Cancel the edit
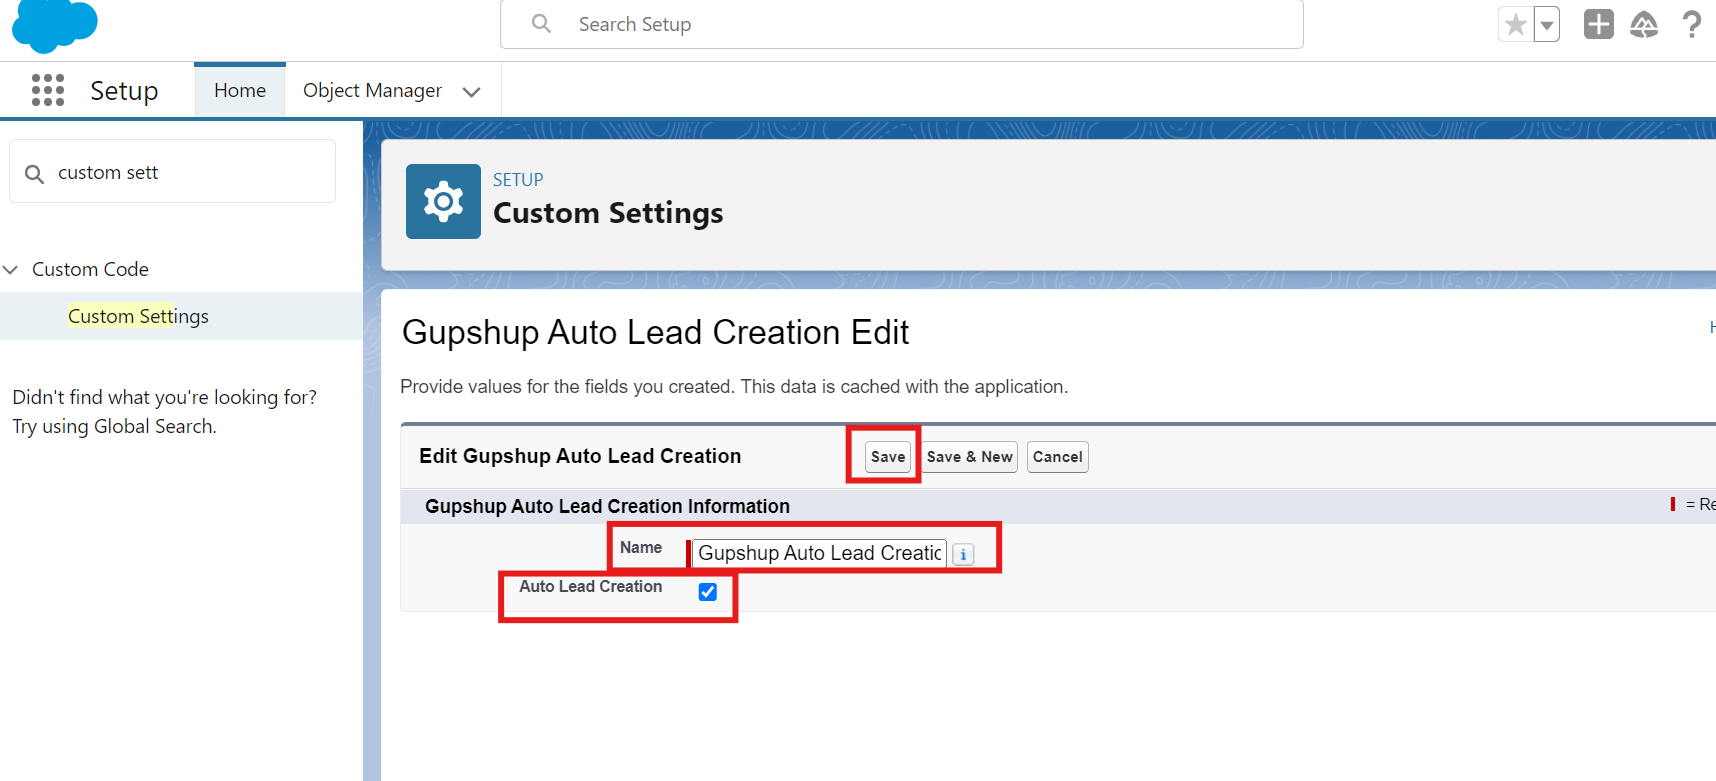 point(1057,457)
